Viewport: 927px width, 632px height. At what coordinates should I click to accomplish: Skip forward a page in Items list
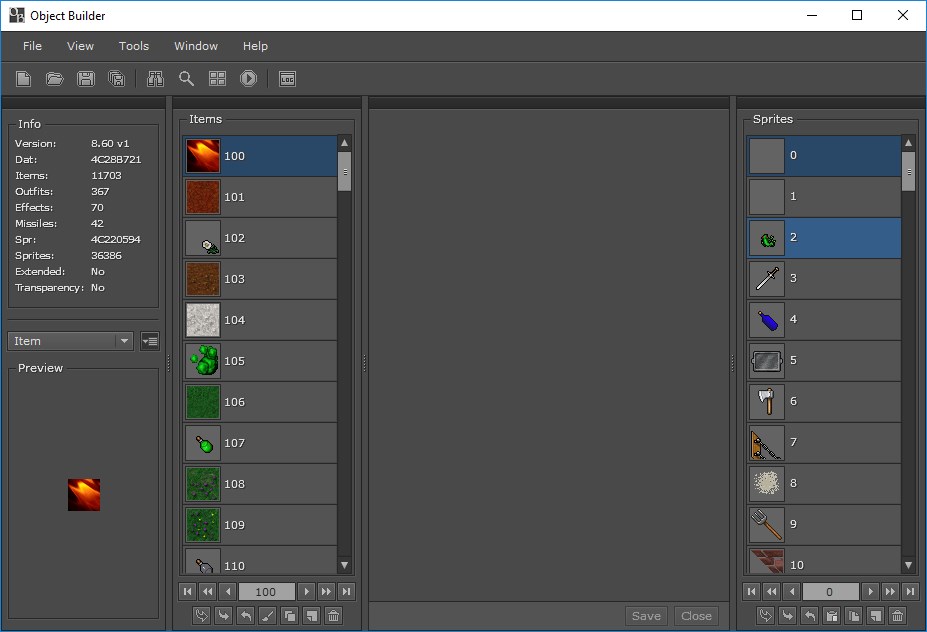point(326,592)
